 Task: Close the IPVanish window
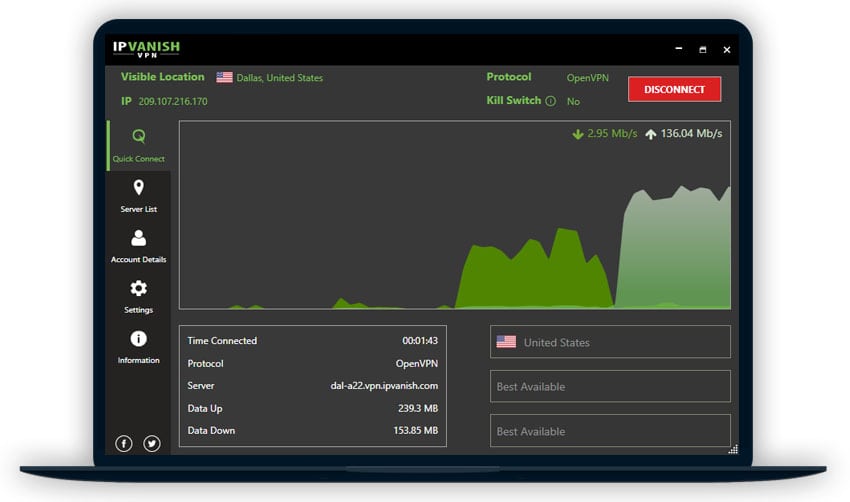[x=727, y=49]
